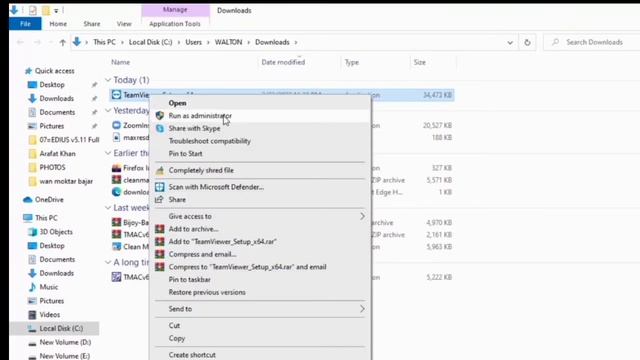The image size is (640, 360).
Task: Click the 3D Objects icon in sidebar
Action: (x=32, y=232)
